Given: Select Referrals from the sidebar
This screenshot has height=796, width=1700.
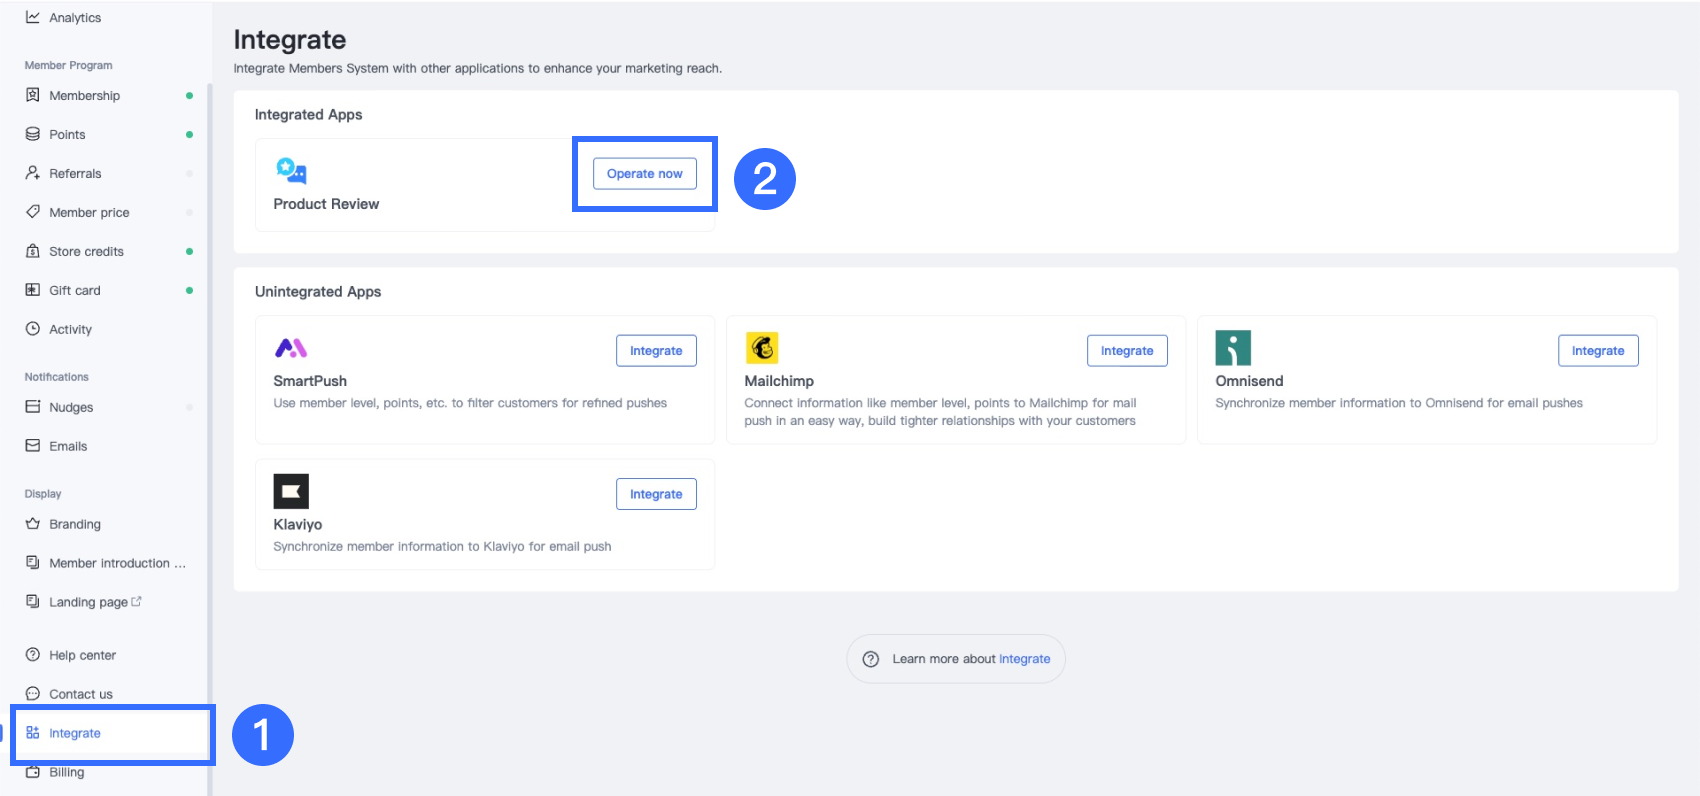Looking at the screenshot, I should 75,174.
